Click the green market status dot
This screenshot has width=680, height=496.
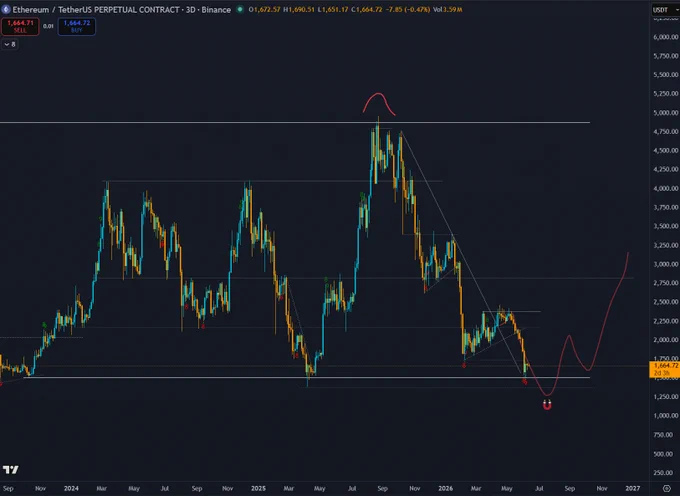[x=239, y=9]
